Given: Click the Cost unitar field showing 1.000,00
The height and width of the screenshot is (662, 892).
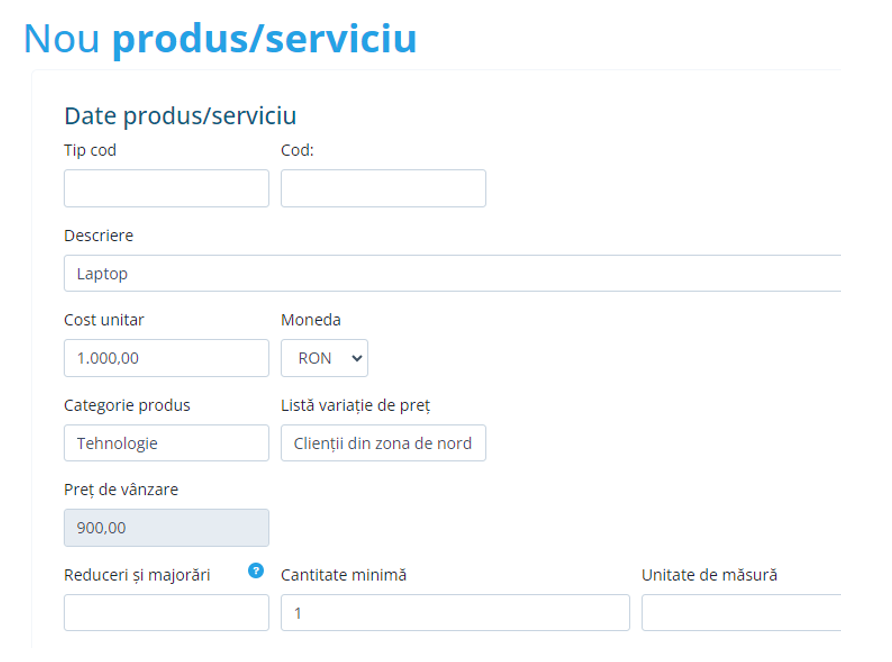Looking at the screenshot, I should coord(166,358).
